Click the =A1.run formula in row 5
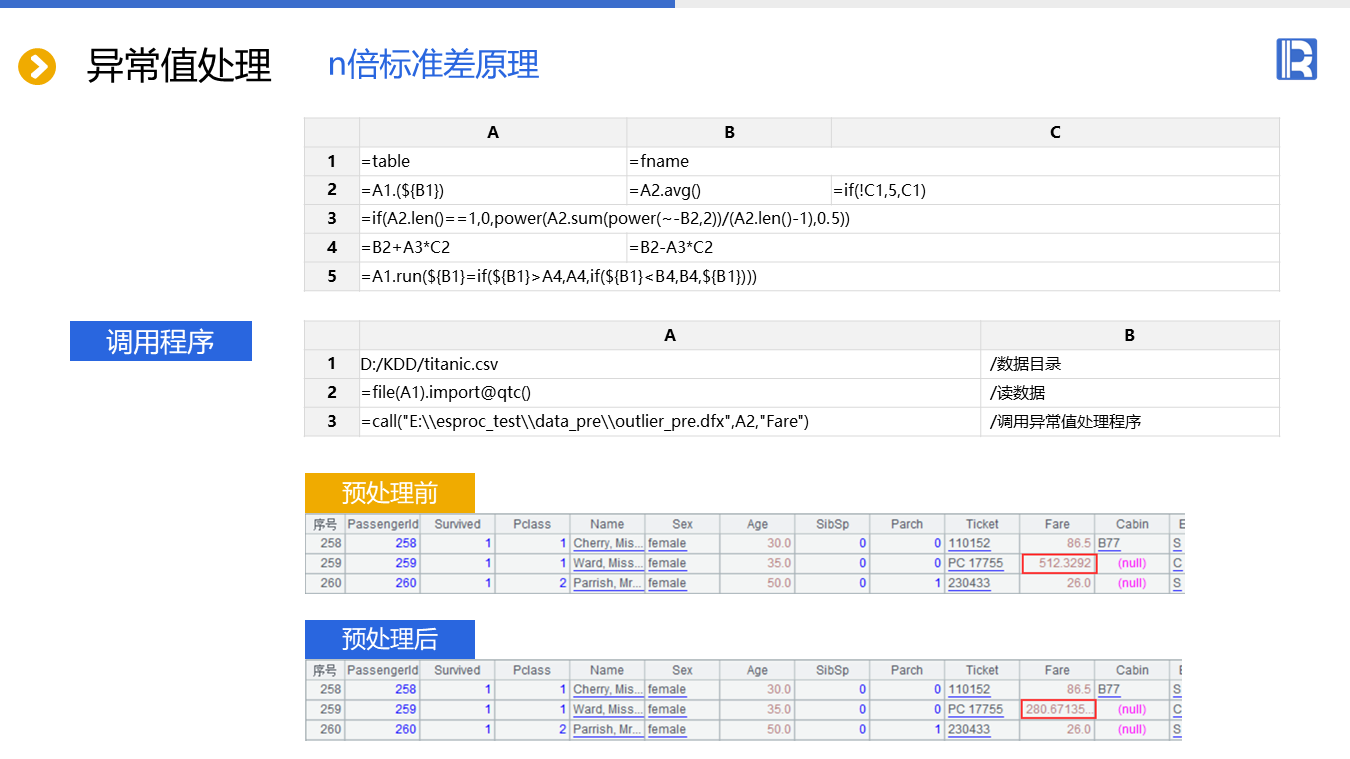Screen dimensions: 1350x759 [559, 277]
